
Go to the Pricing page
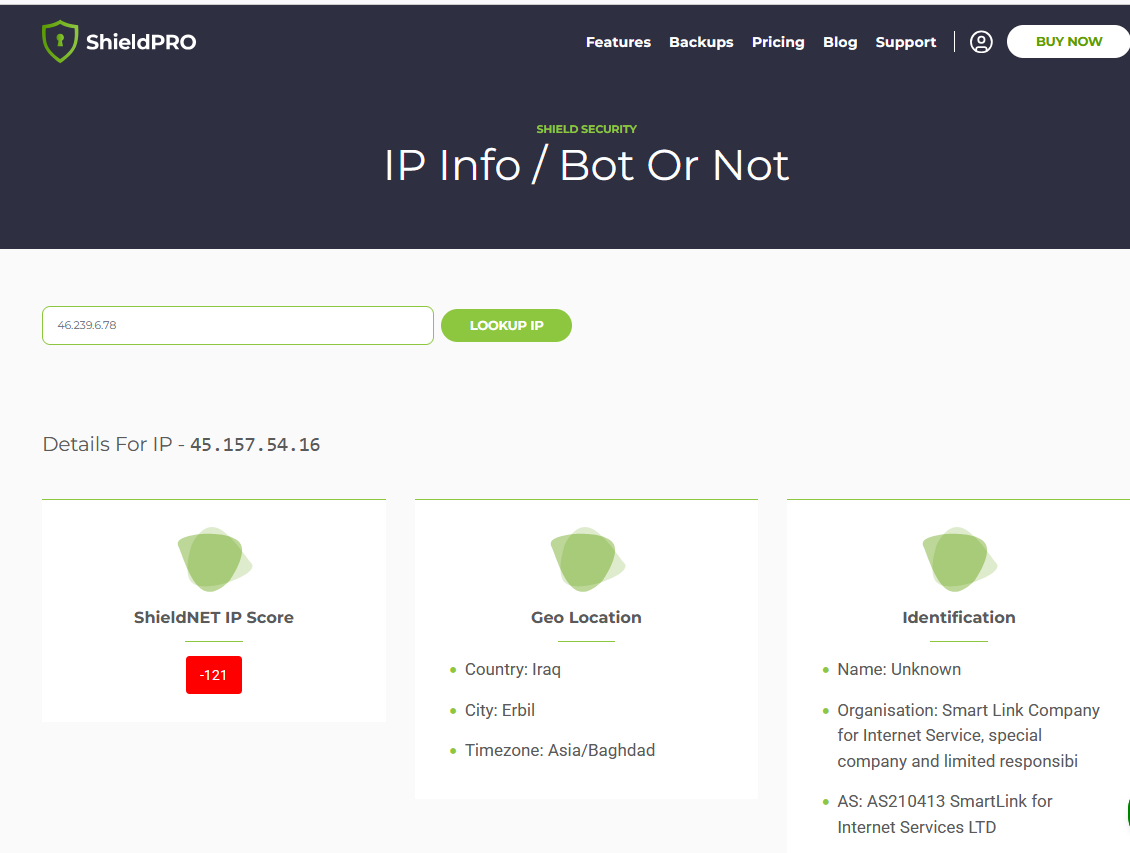778,42
